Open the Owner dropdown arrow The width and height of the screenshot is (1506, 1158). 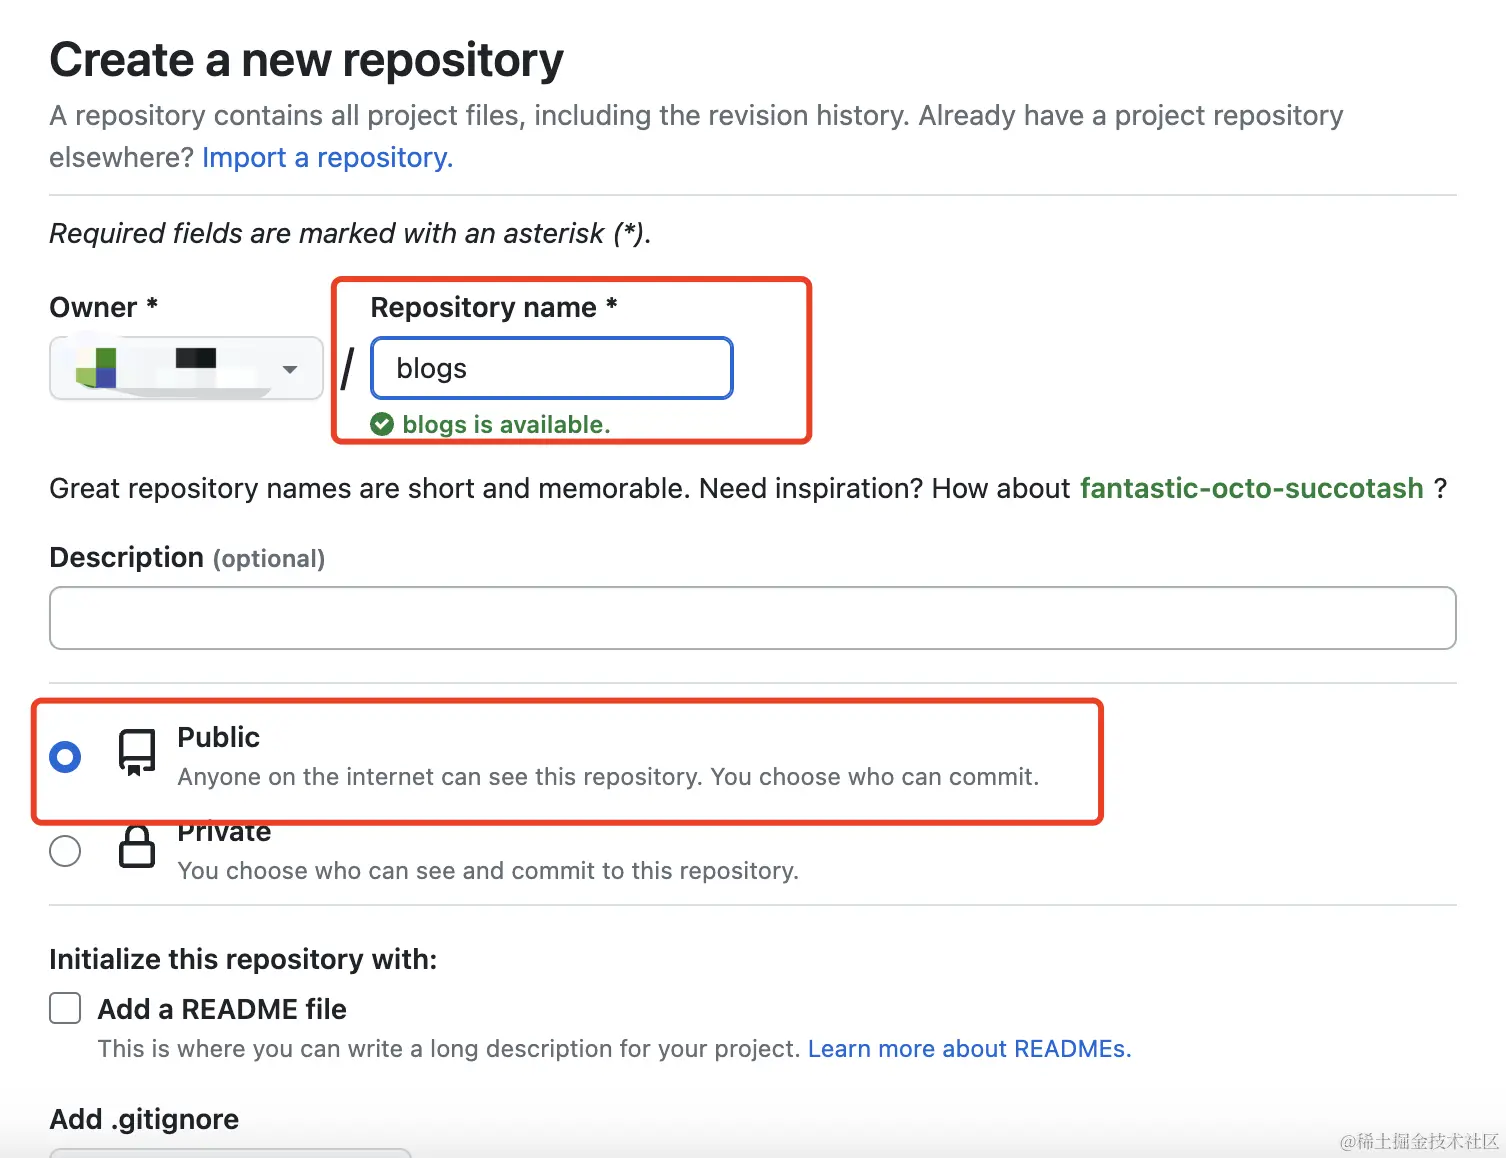point(290,369)
